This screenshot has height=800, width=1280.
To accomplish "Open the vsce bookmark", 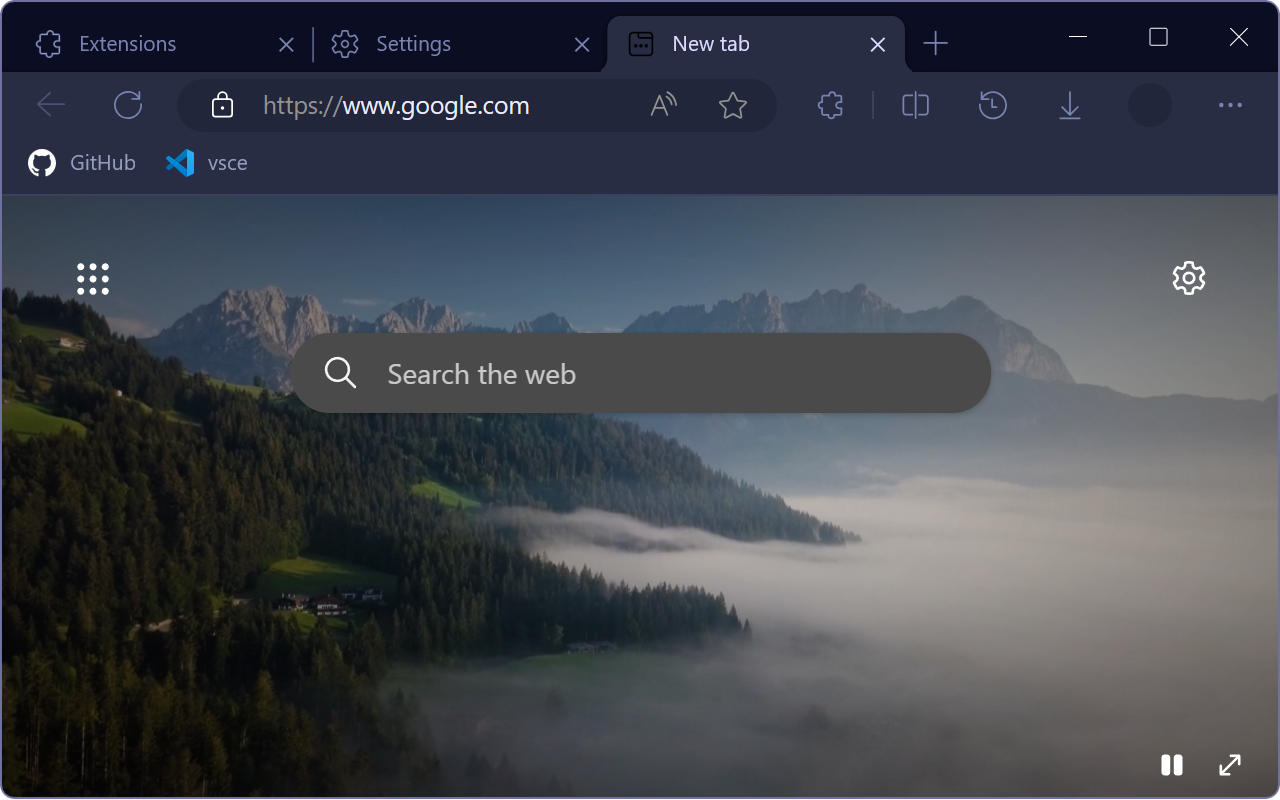I will (x=207, y=163).
